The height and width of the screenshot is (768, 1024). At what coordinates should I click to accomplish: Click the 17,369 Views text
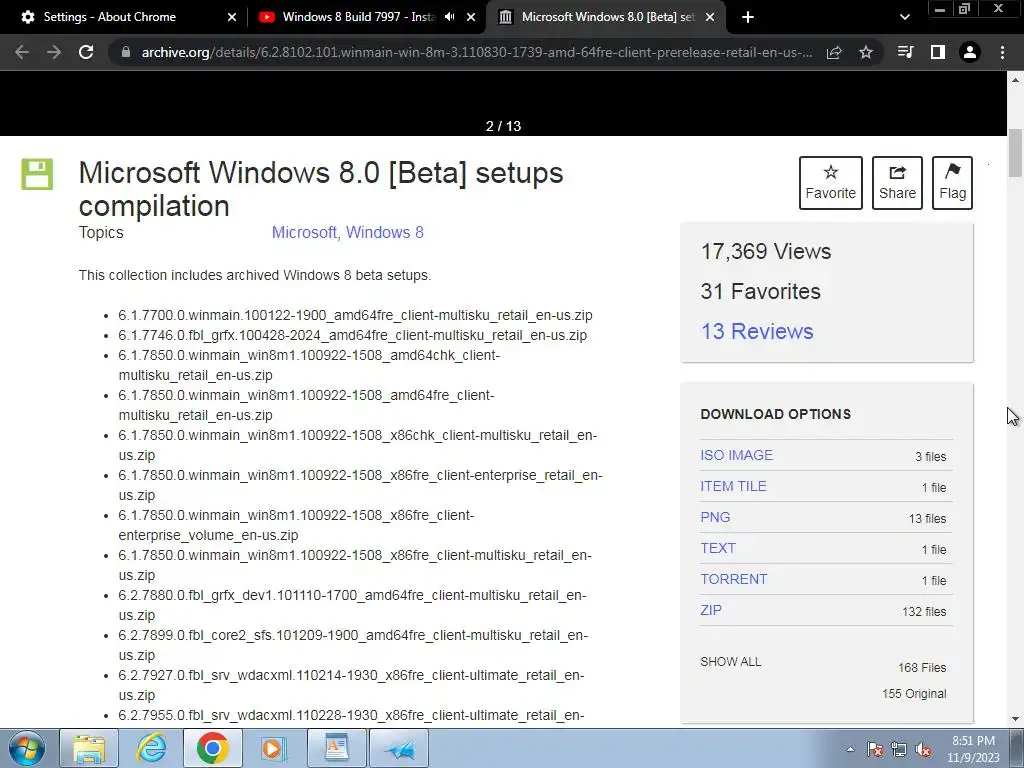[765, 252]
